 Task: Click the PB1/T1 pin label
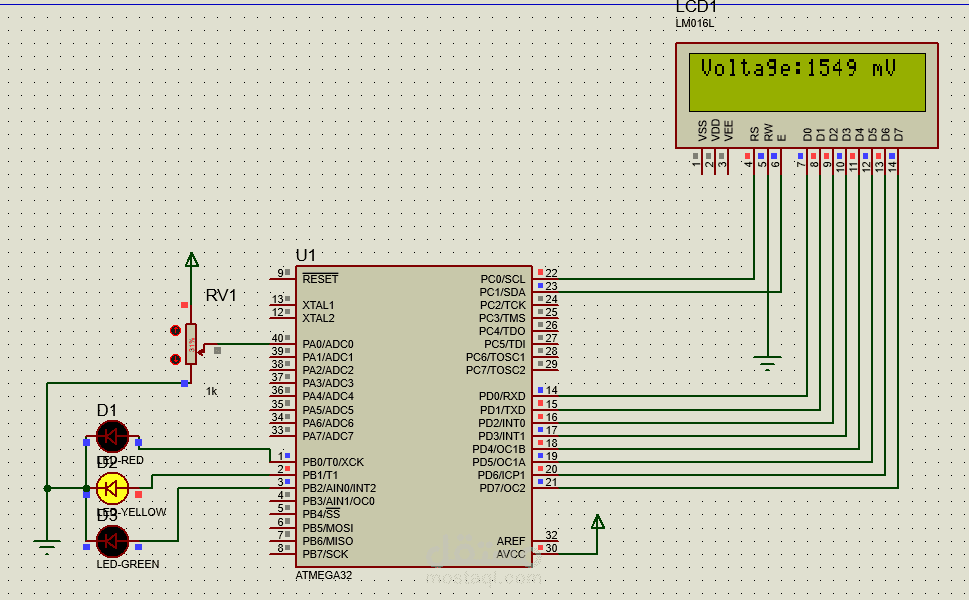320,475
